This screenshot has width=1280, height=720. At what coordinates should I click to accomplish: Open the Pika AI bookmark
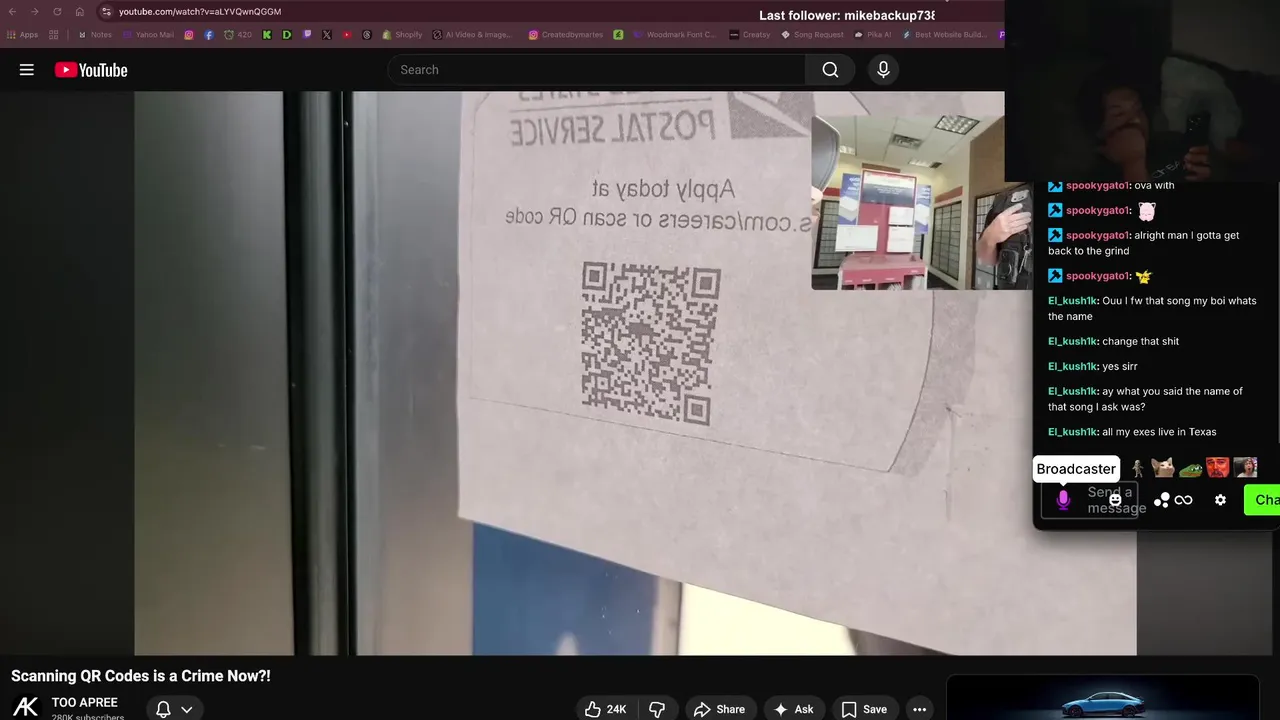point(873,35)
